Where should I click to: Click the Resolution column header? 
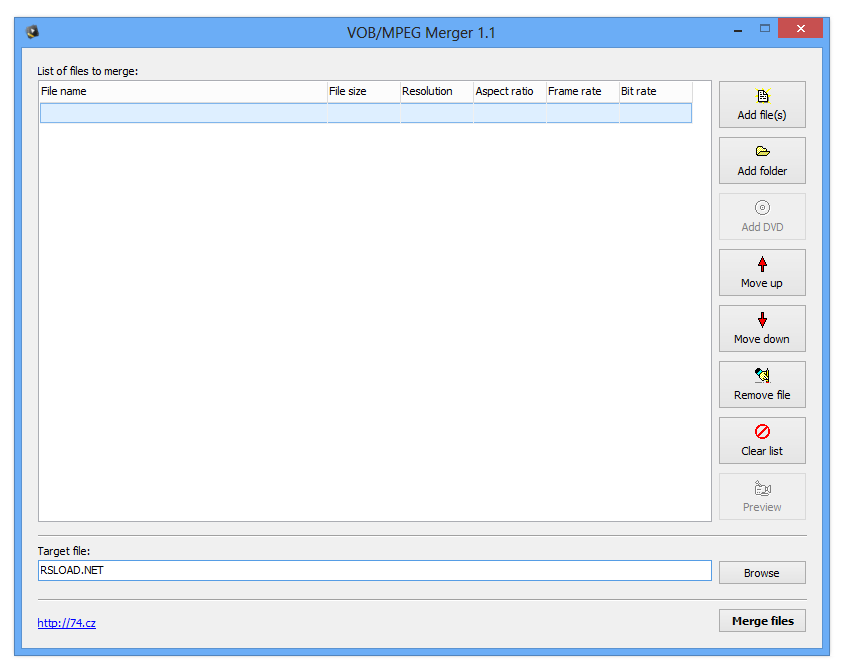[x=435, y=91]
